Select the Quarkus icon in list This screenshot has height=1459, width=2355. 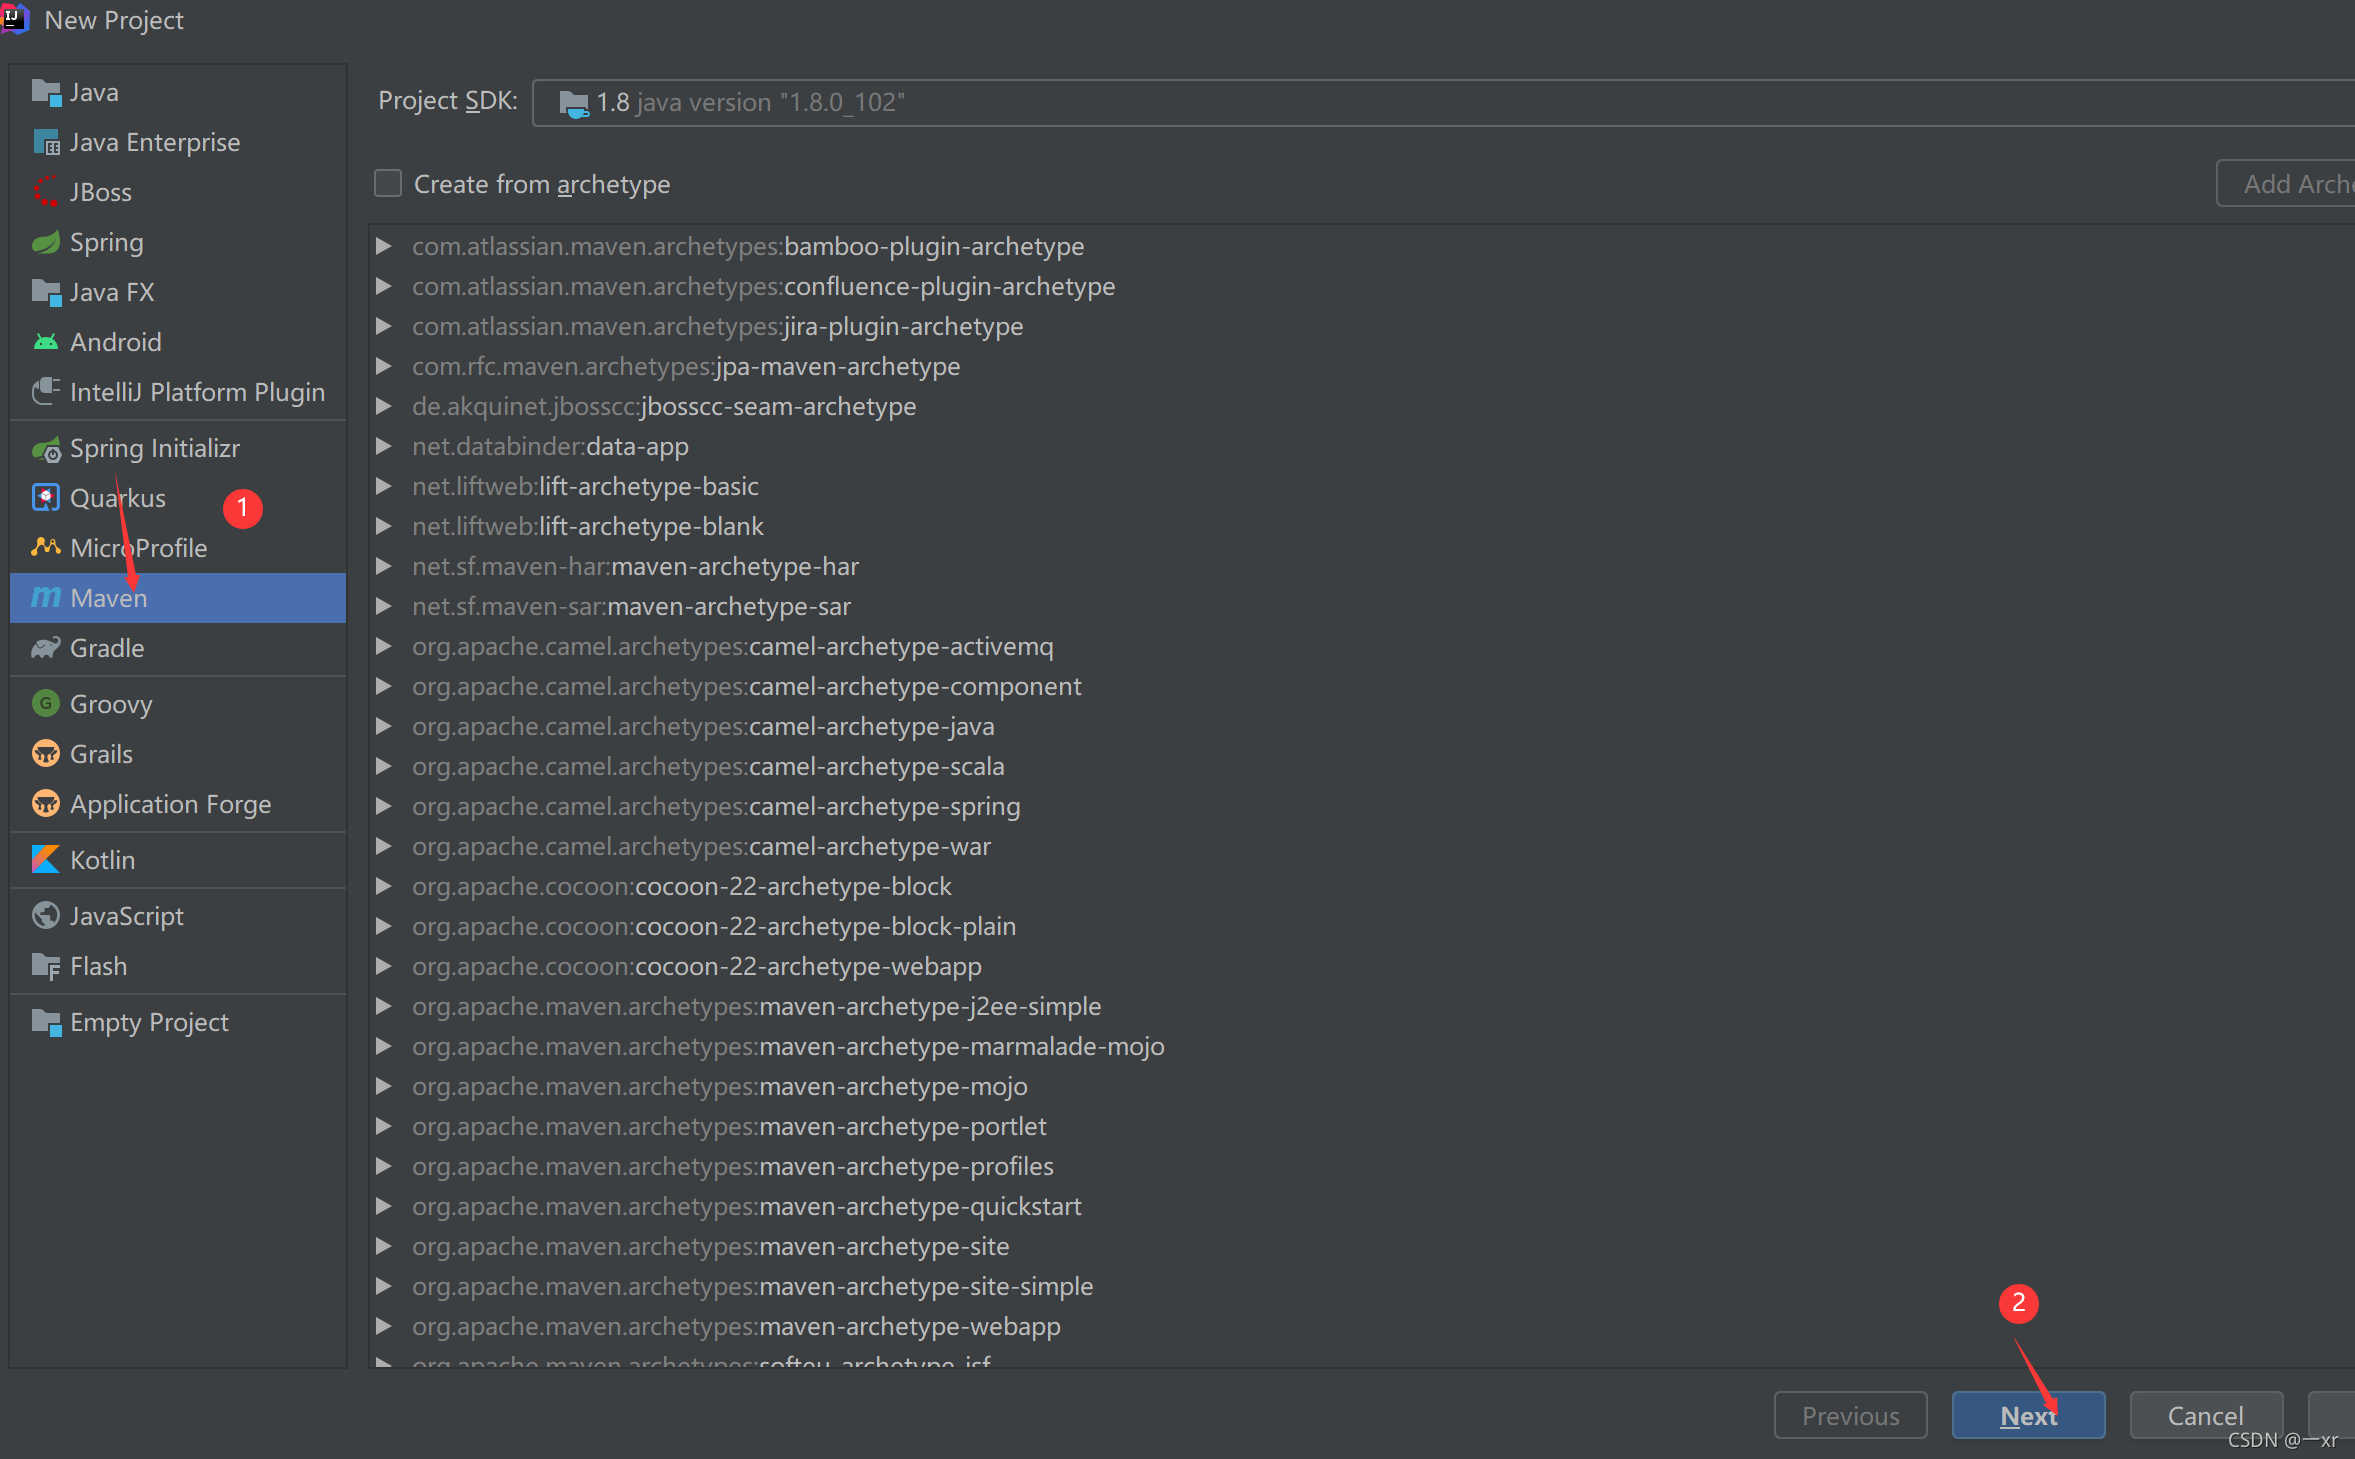click(46, 498)
